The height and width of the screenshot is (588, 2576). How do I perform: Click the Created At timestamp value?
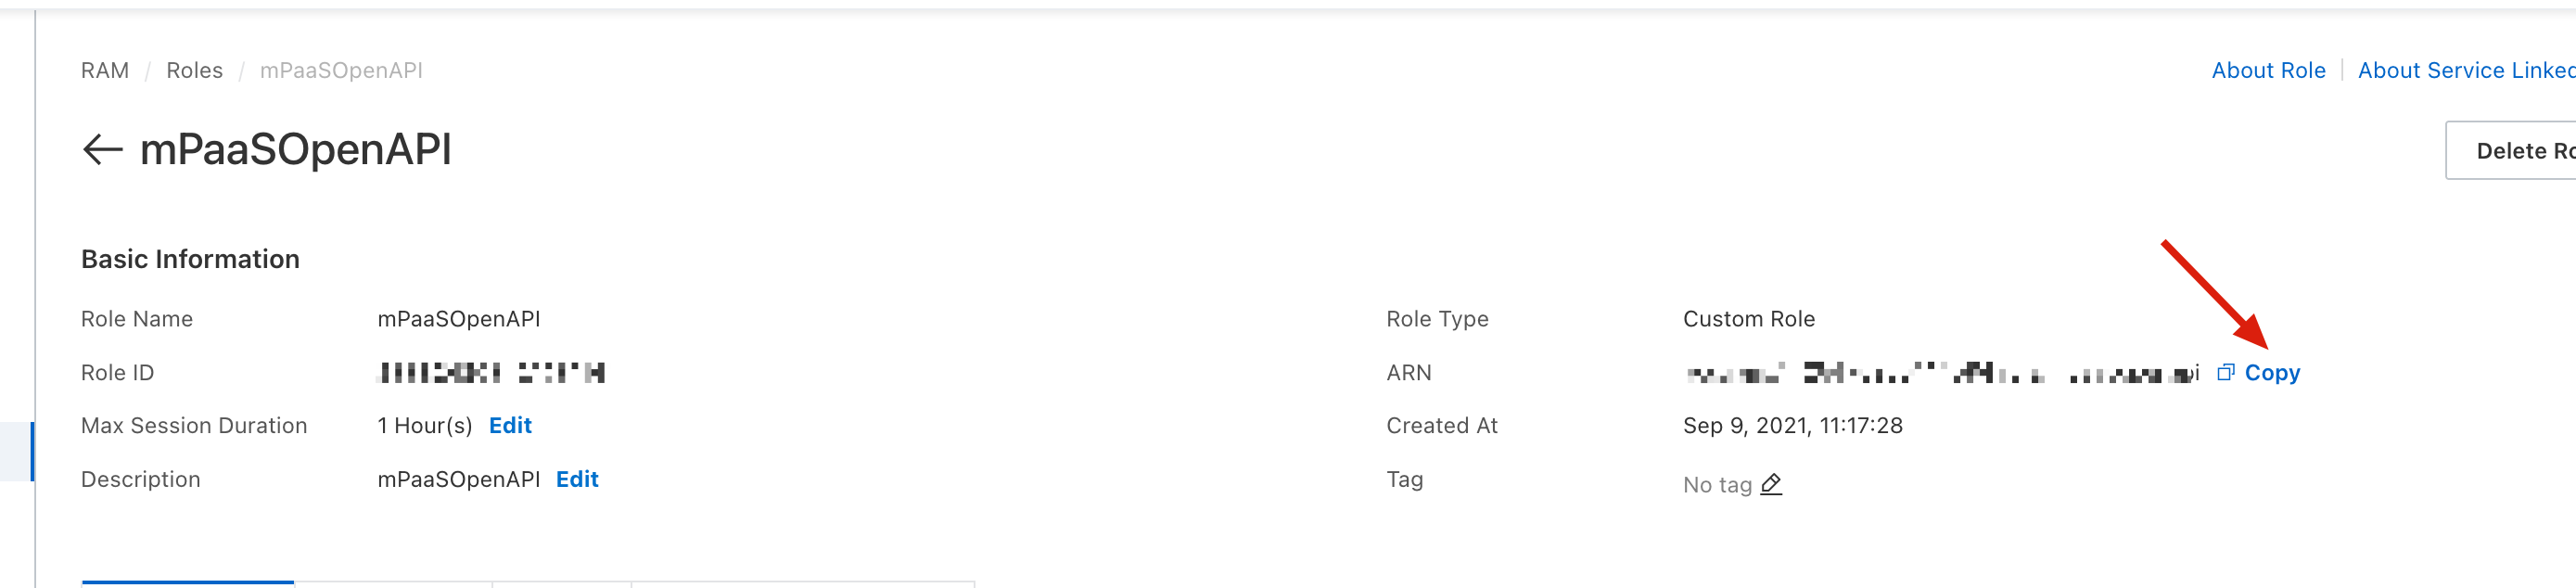(1792, 426)
